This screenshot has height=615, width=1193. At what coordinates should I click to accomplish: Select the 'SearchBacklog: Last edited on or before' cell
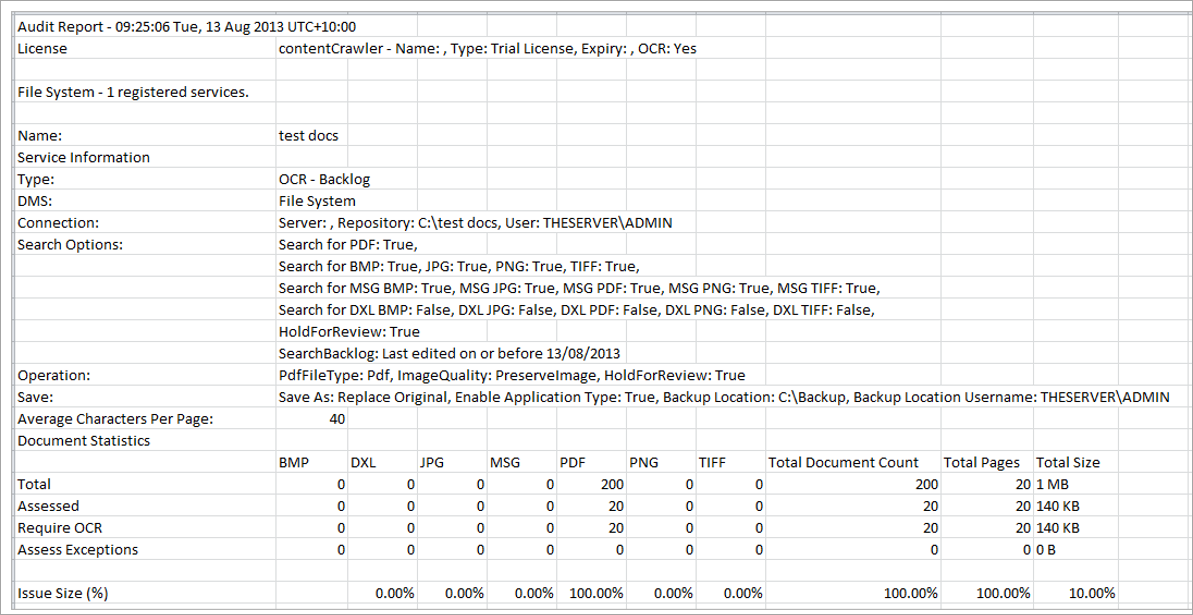point(450,353)
